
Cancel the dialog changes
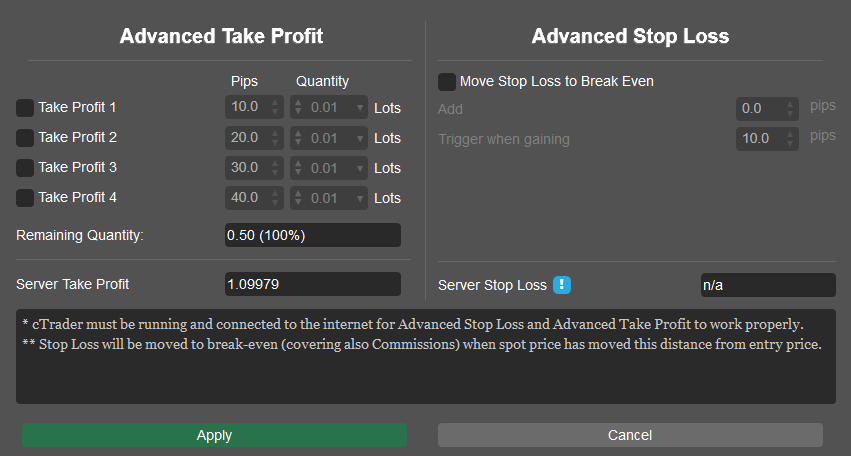click(630, 435)
